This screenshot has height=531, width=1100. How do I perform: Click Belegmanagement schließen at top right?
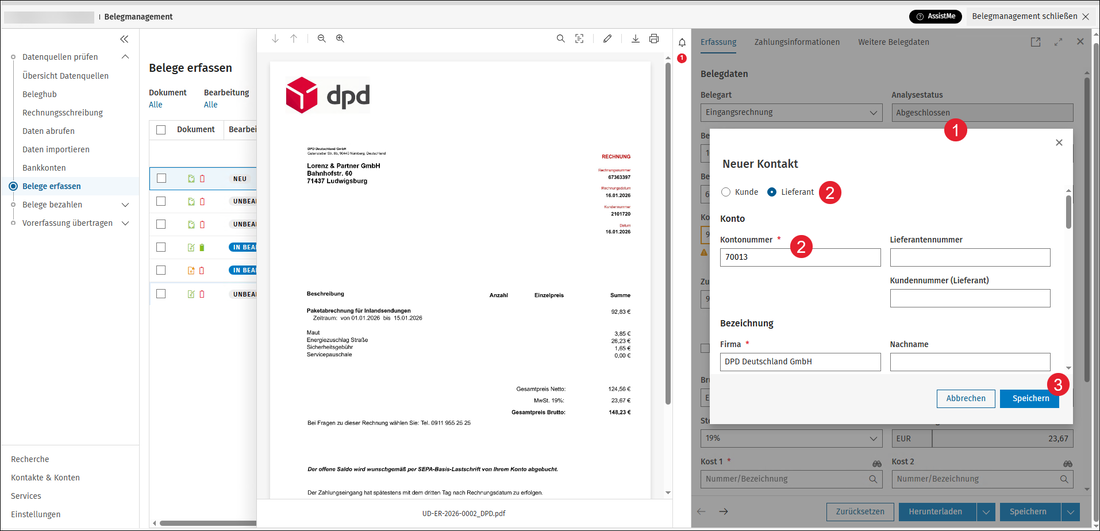(1030, 16)
